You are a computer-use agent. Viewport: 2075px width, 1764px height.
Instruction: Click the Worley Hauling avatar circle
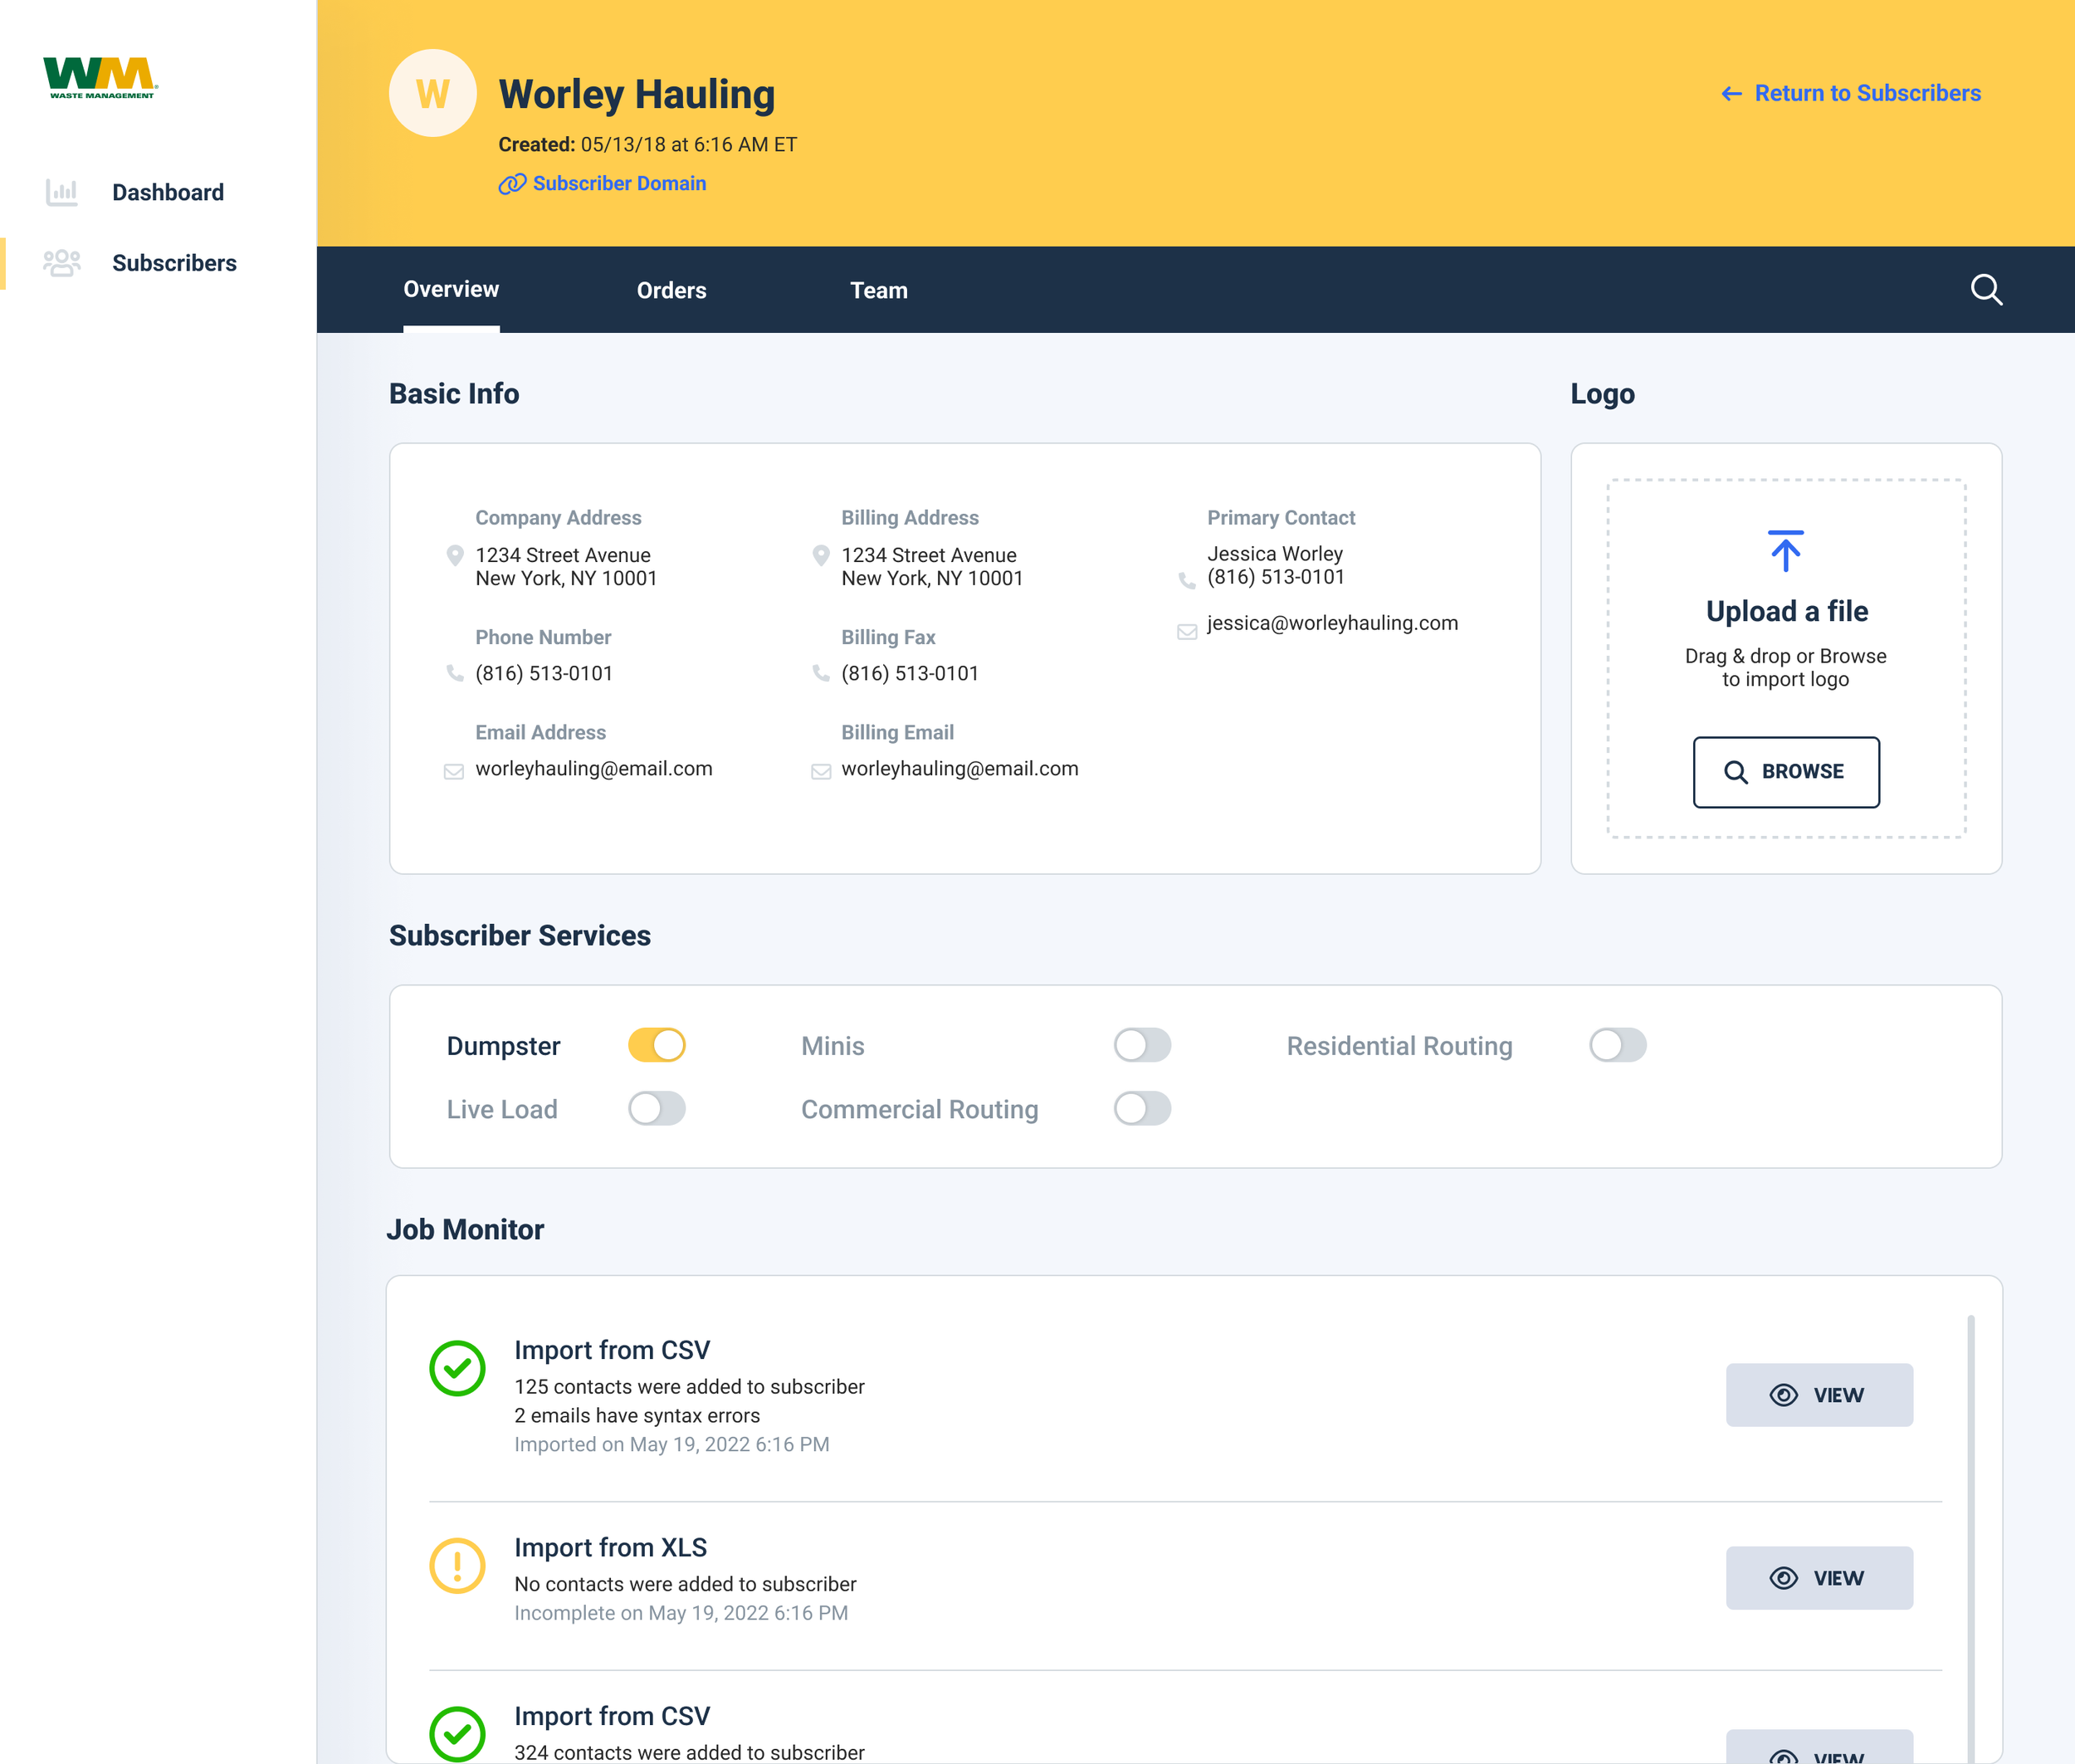coord(433,92)
